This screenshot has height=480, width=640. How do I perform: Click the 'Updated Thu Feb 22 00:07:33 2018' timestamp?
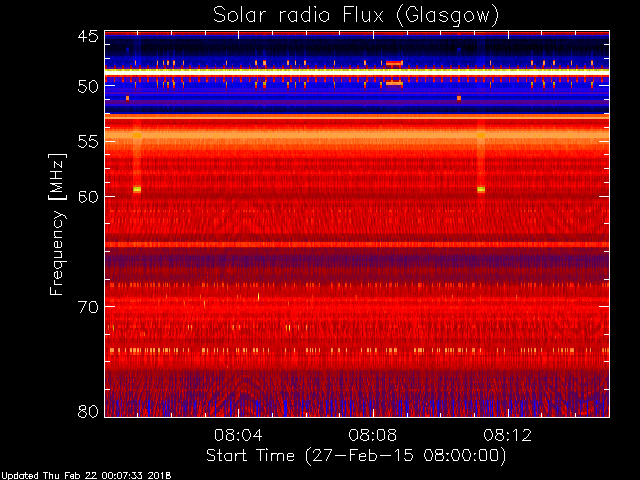point(86,476)
